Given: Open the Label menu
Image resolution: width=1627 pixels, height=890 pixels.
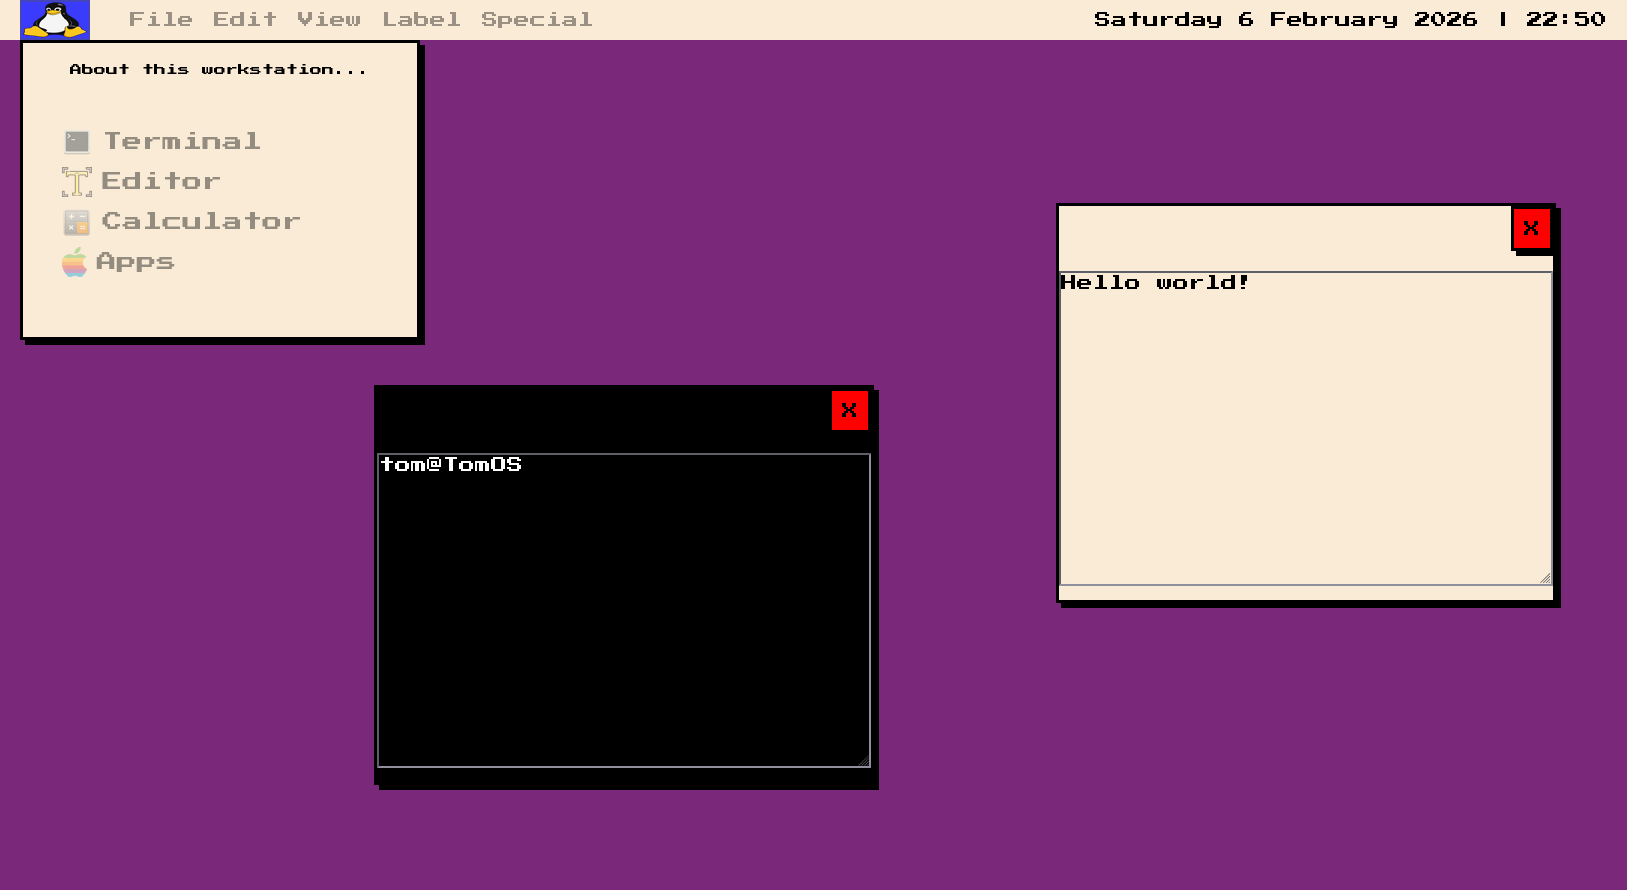Looking at the screenshot, I should pyautogui.click(x=421, y=20).
